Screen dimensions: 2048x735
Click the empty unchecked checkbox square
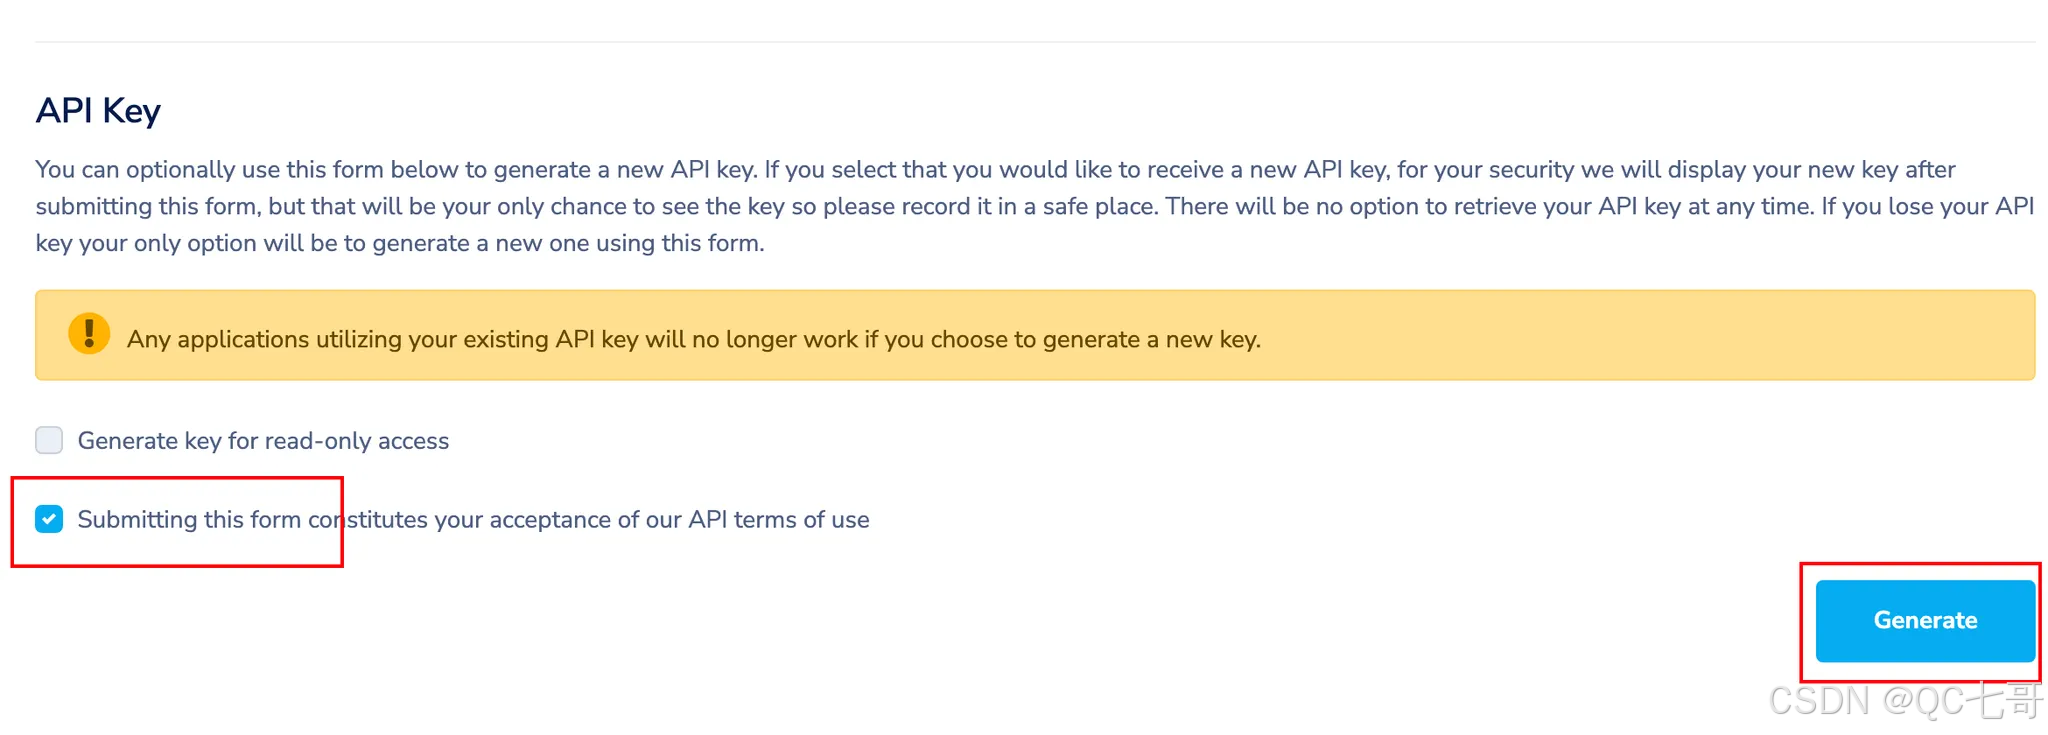click(x=48, y=440)
